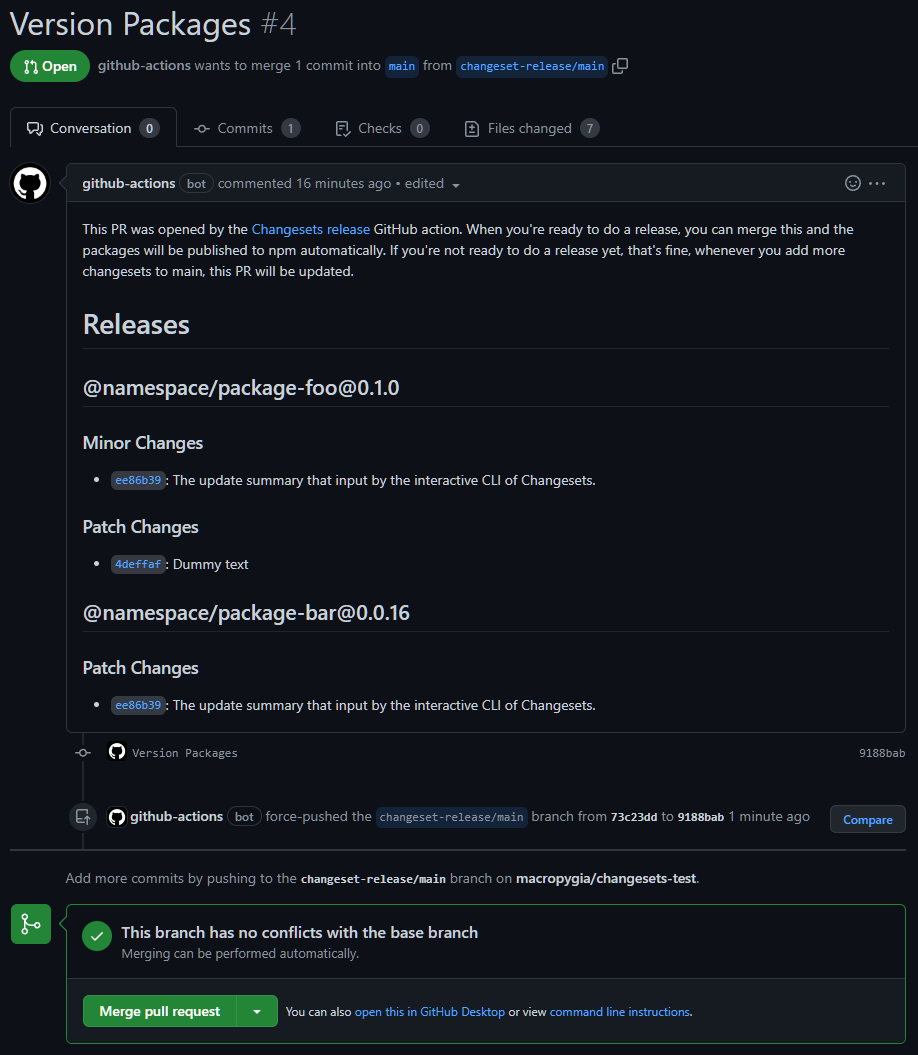The height and width of the screenshot is (1055, 918).
Task: Click the 1 minute ago timestamp
Action: (x=769, y=816)
